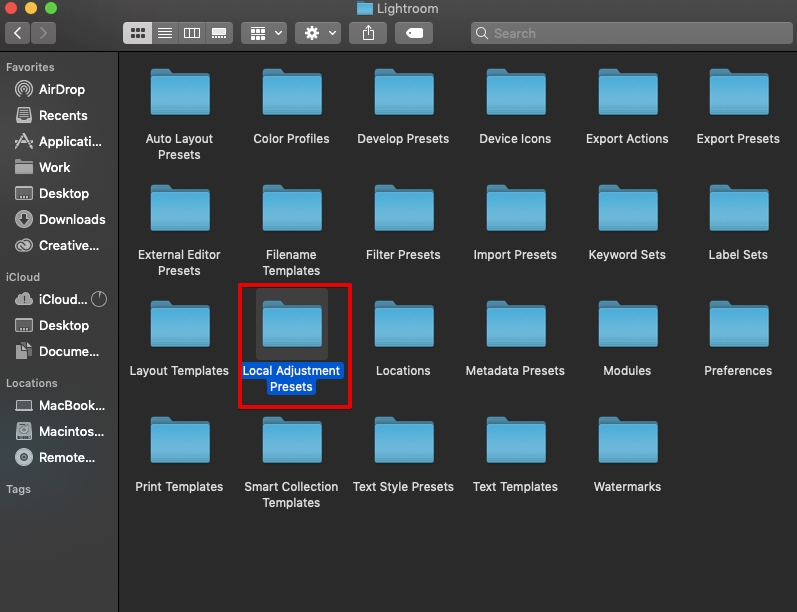Select the Export Presets folder

pyautogui.click(x=739, y=92)
